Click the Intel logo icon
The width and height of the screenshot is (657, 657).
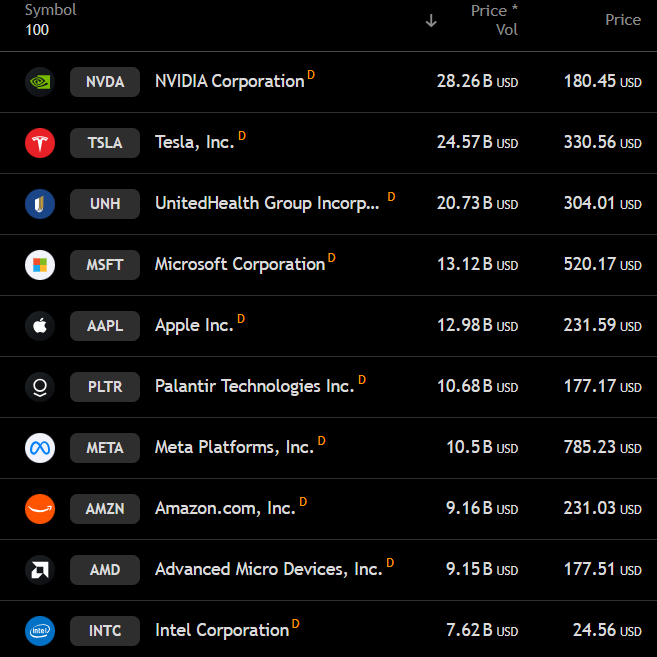pyautogui.click(x=40, y=631)
